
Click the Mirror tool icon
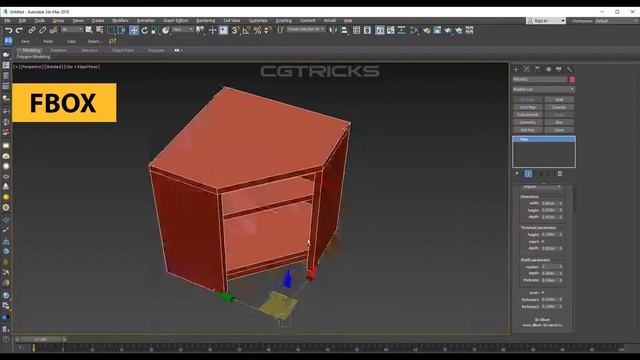click(333, 30)
